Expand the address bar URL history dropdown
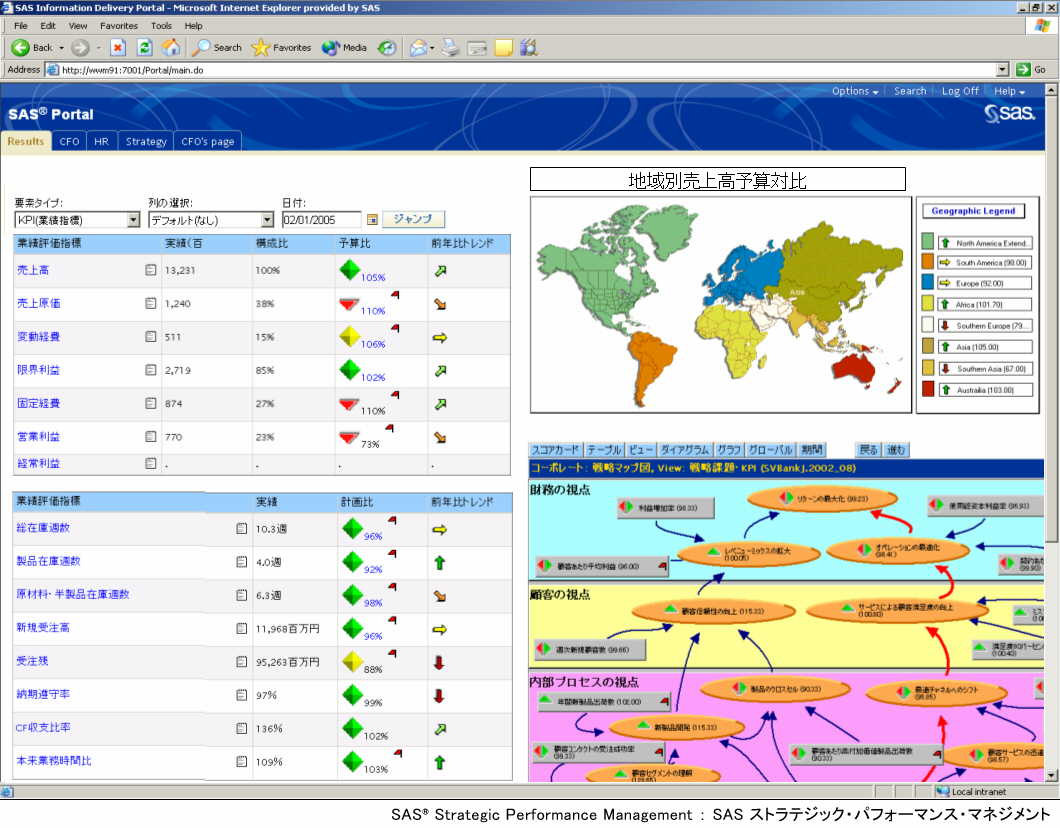Screen dimensions: 1060x828 click(x=1003, y=70)
